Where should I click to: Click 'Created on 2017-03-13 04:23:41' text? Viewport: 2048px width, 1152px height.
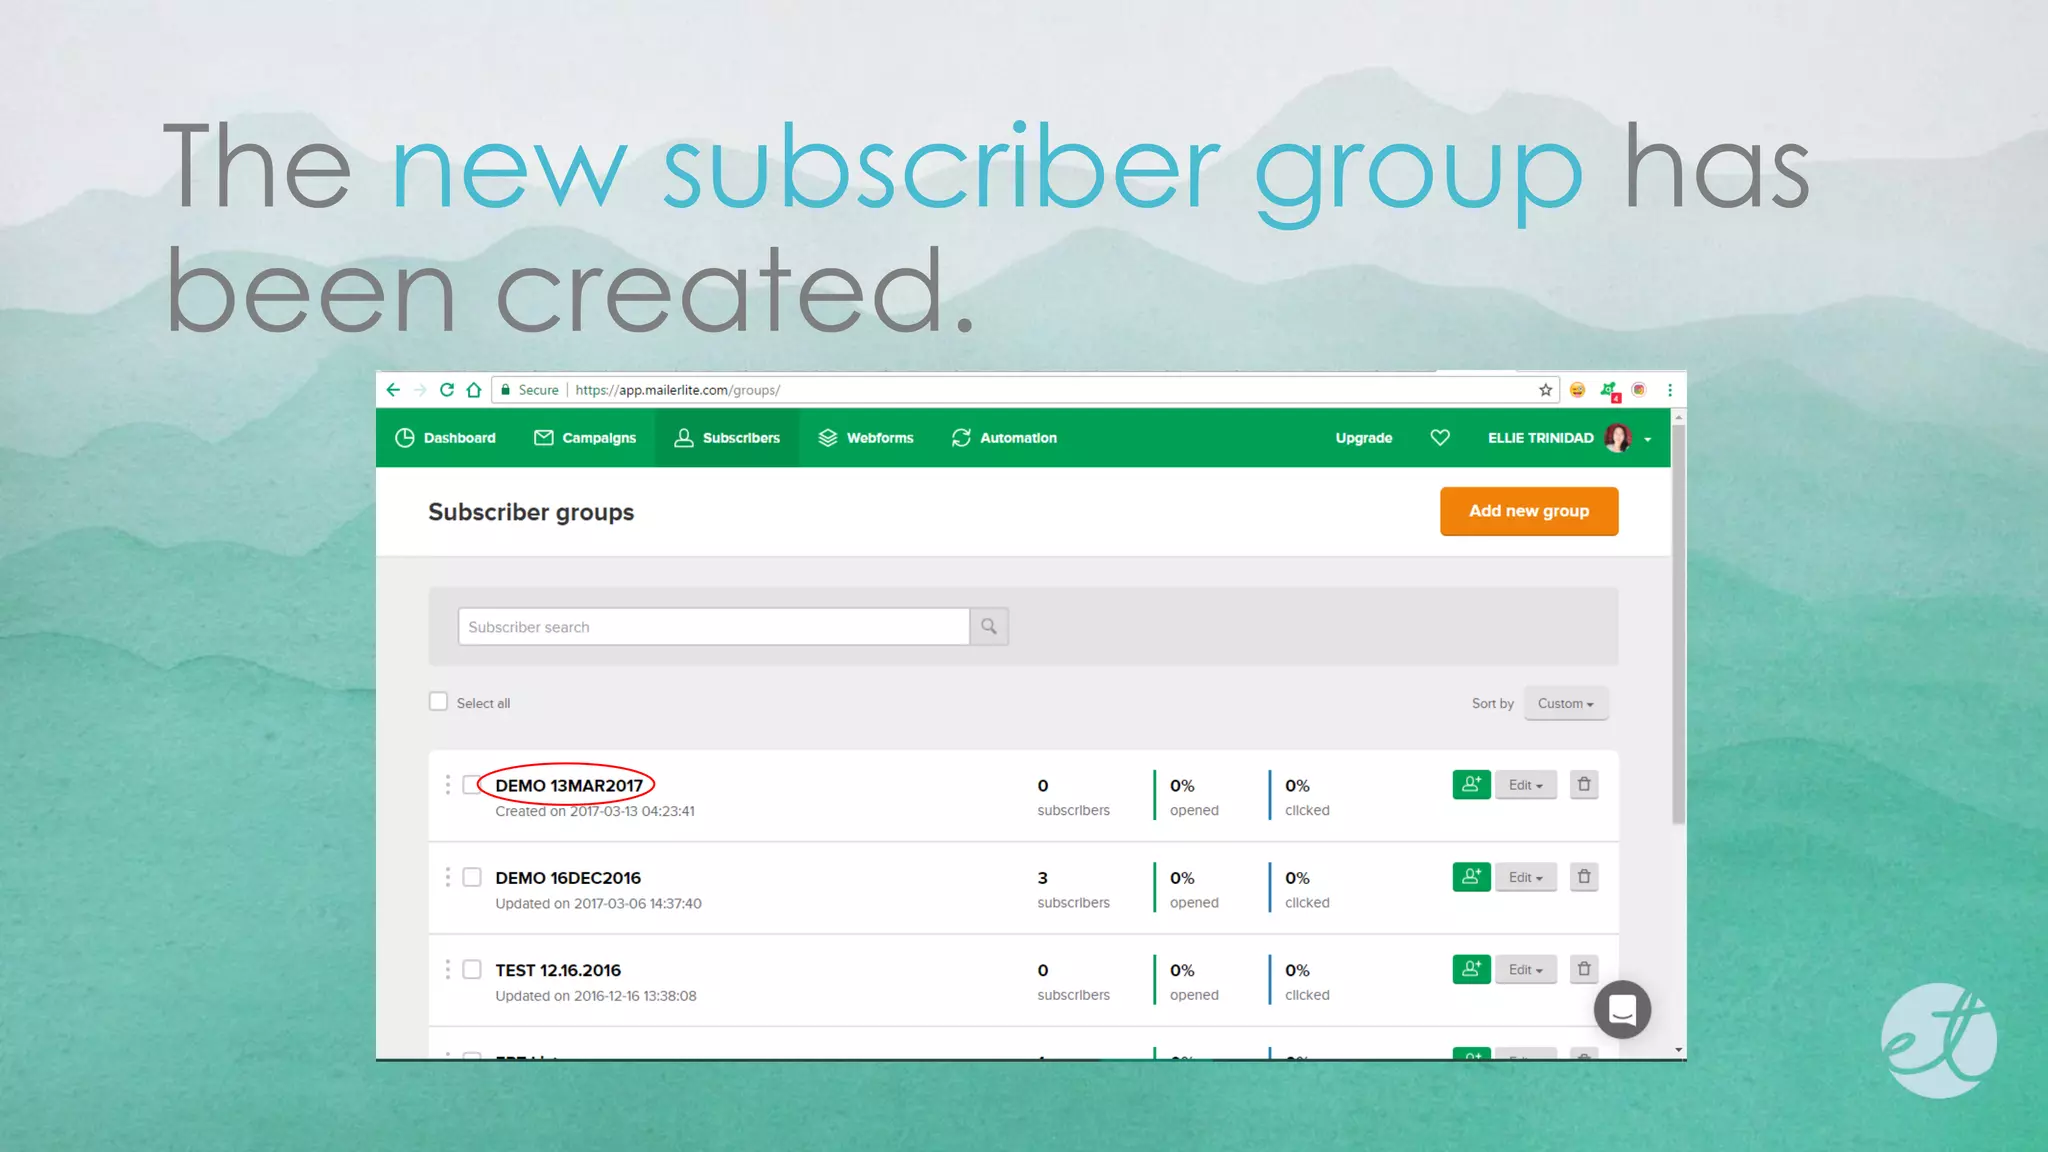point(595,811)
